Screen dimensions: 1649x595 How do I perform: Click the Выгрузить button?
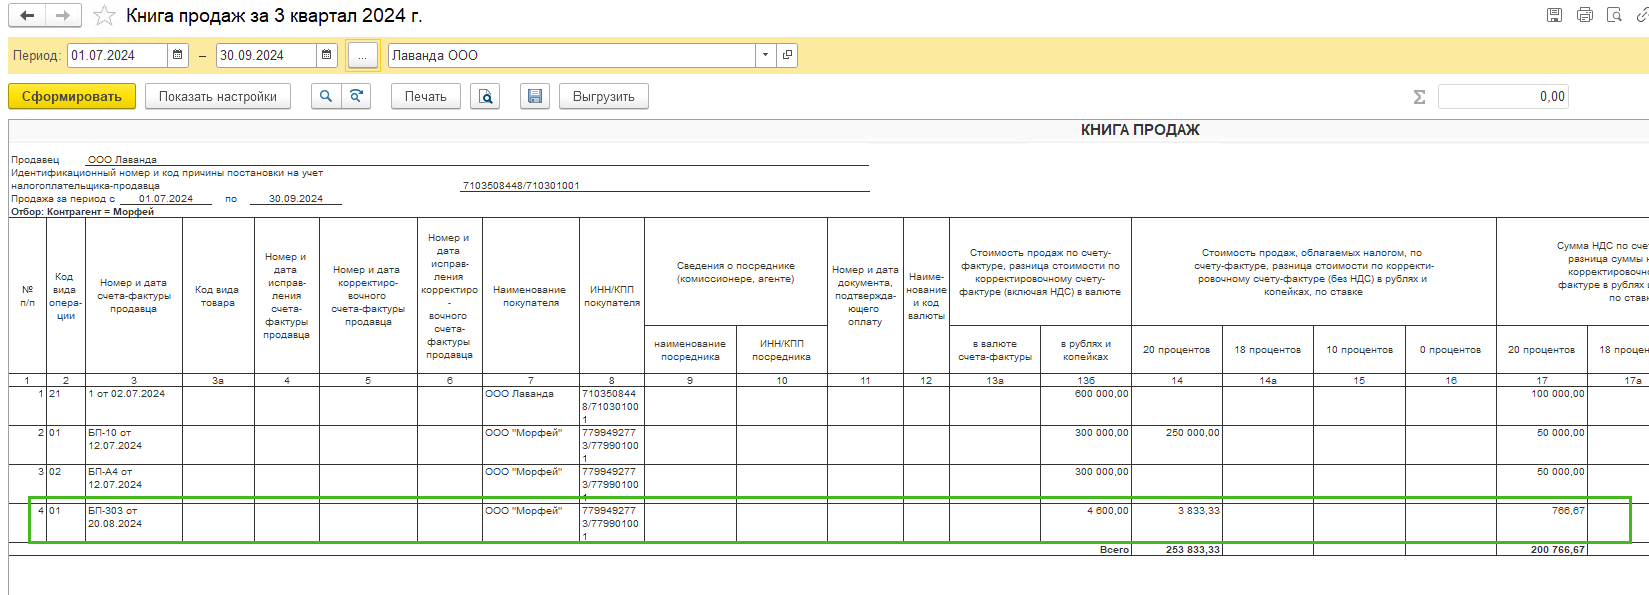[x=604, y=96]
